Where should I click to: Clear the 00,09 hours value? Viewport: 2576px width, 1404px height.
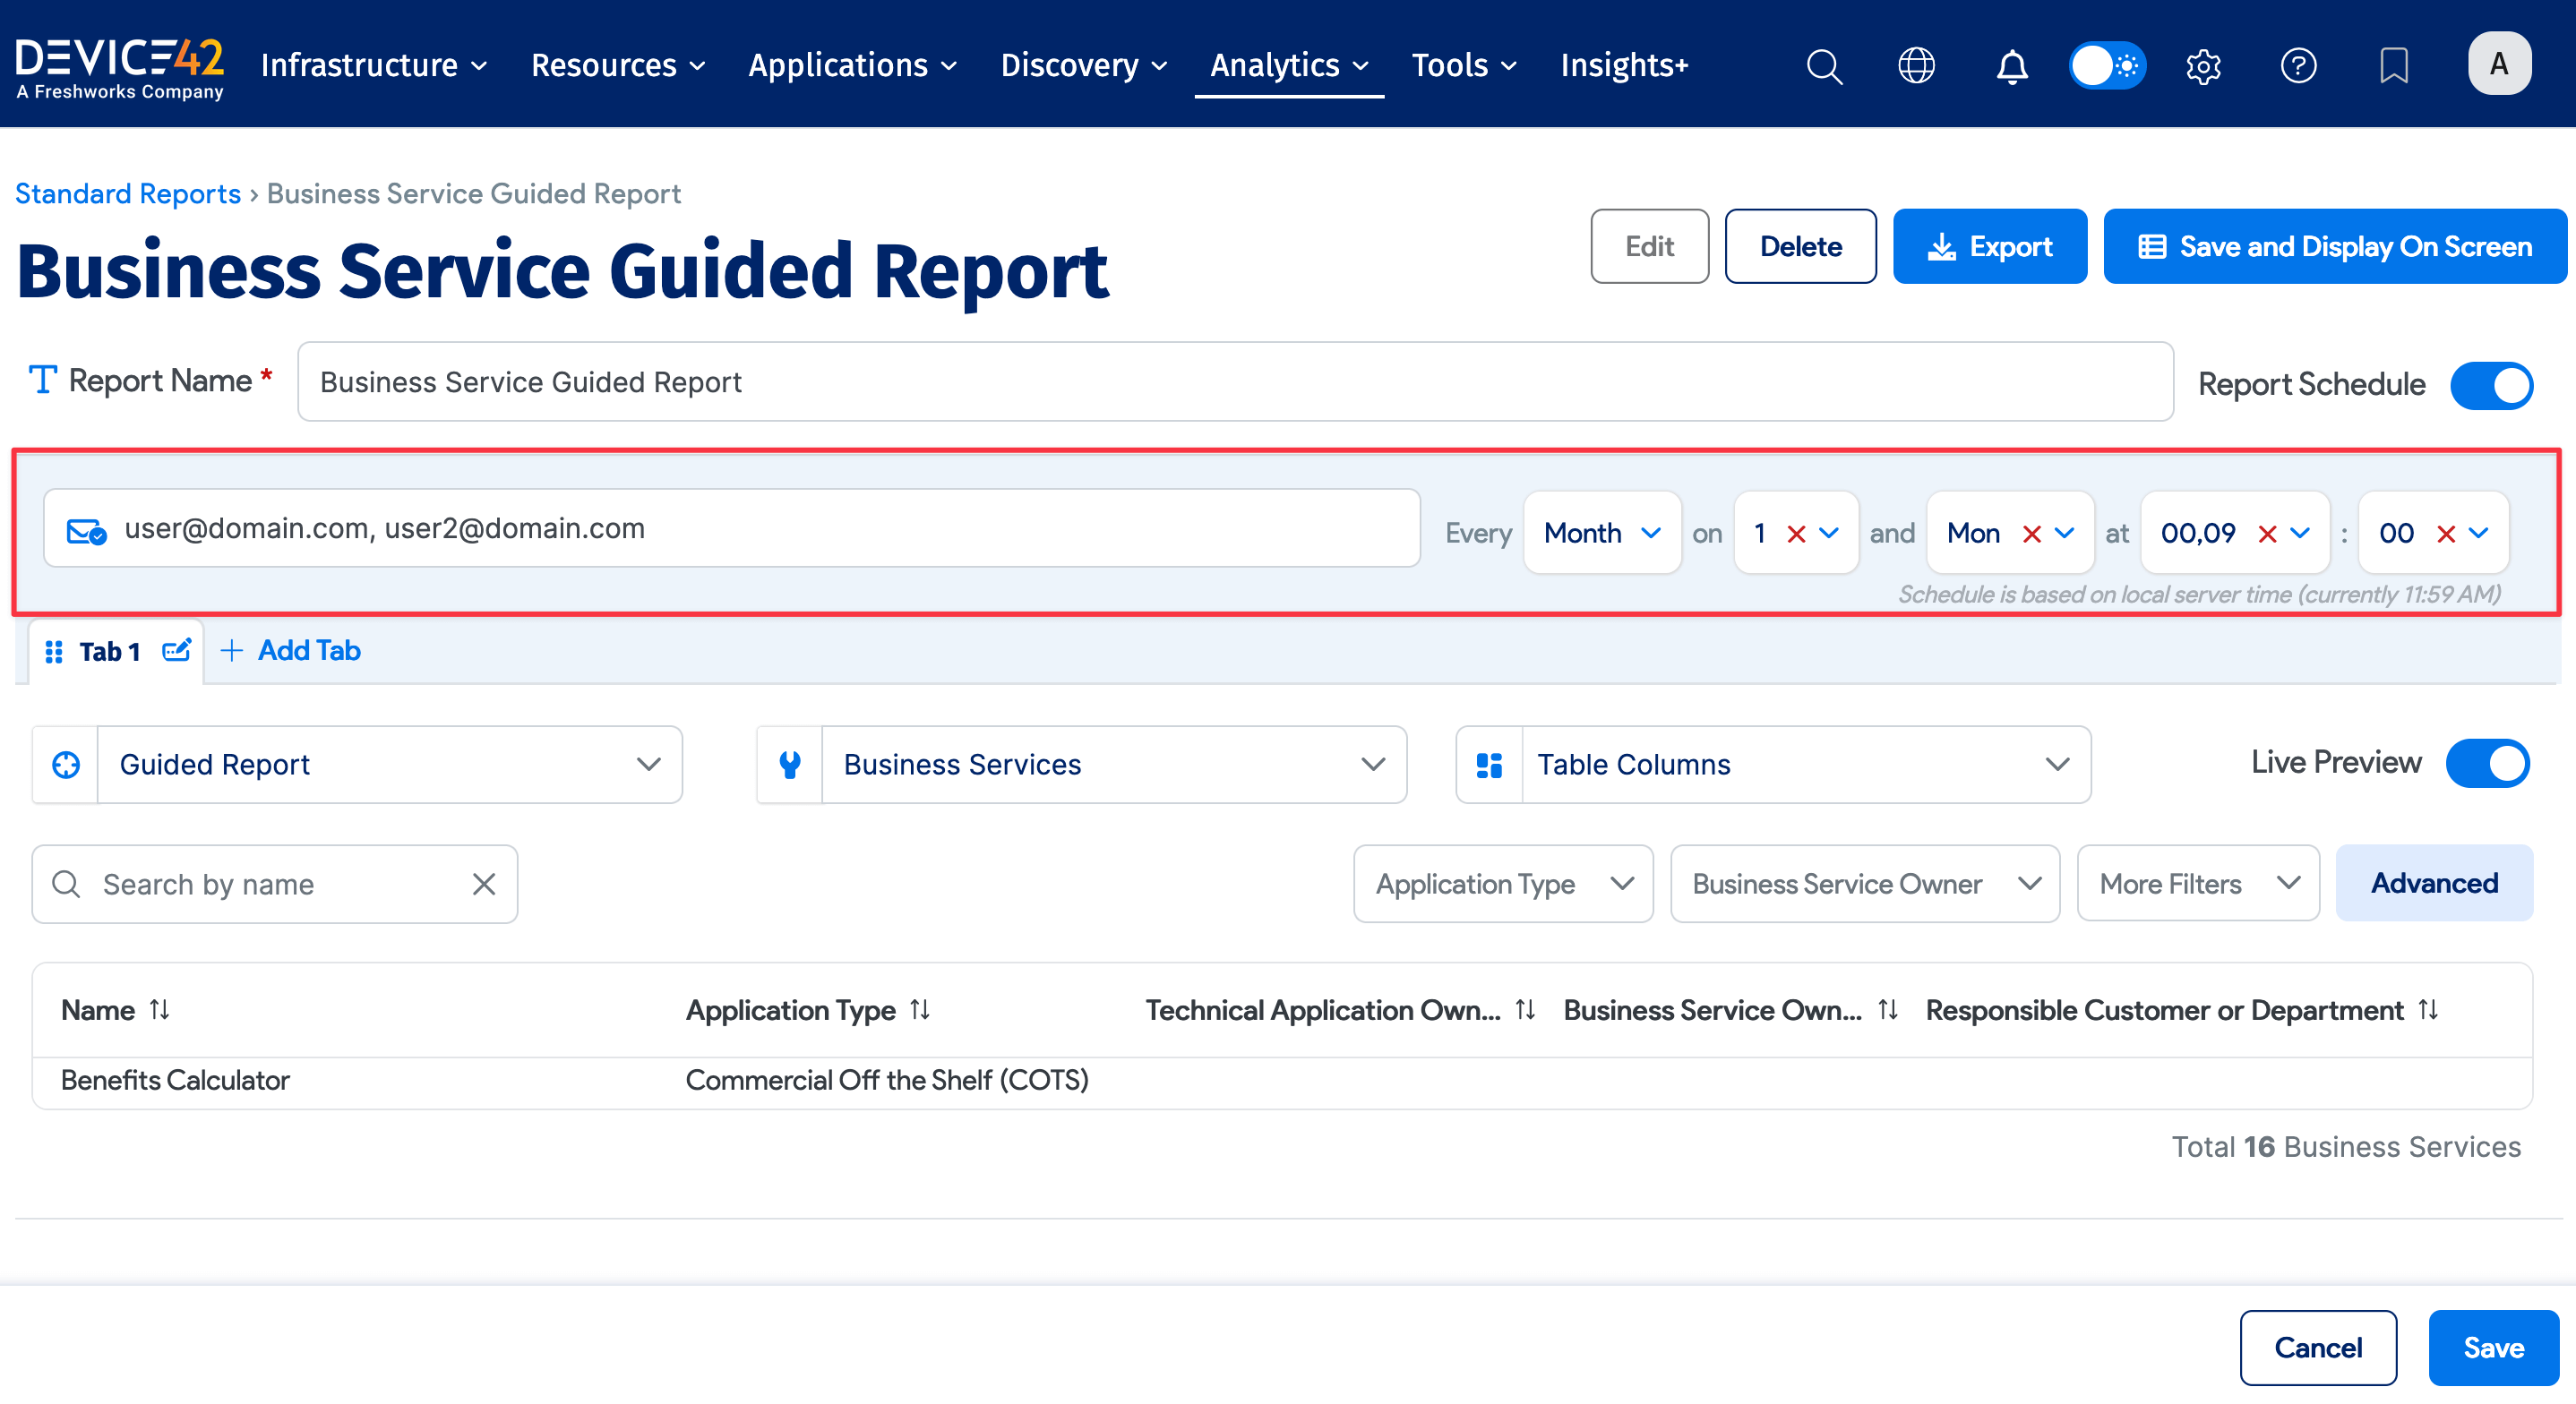click(x=2267, y=534)
